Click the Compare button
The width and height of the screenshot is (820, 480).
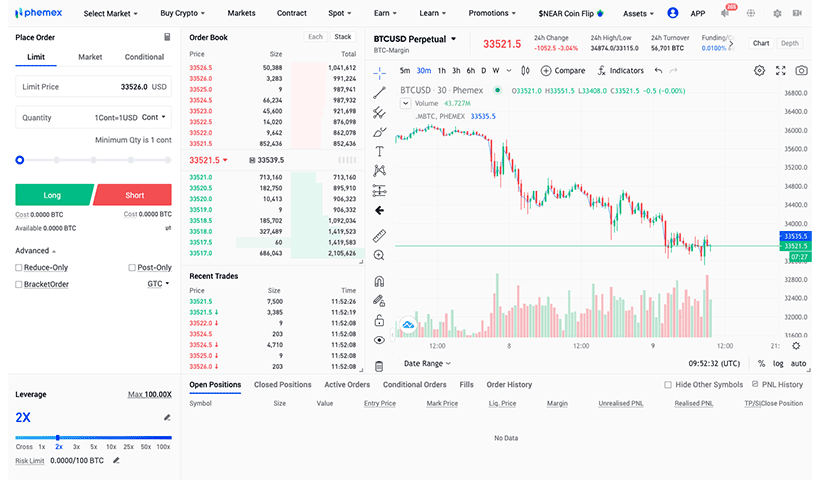click(x=563, y=71)
